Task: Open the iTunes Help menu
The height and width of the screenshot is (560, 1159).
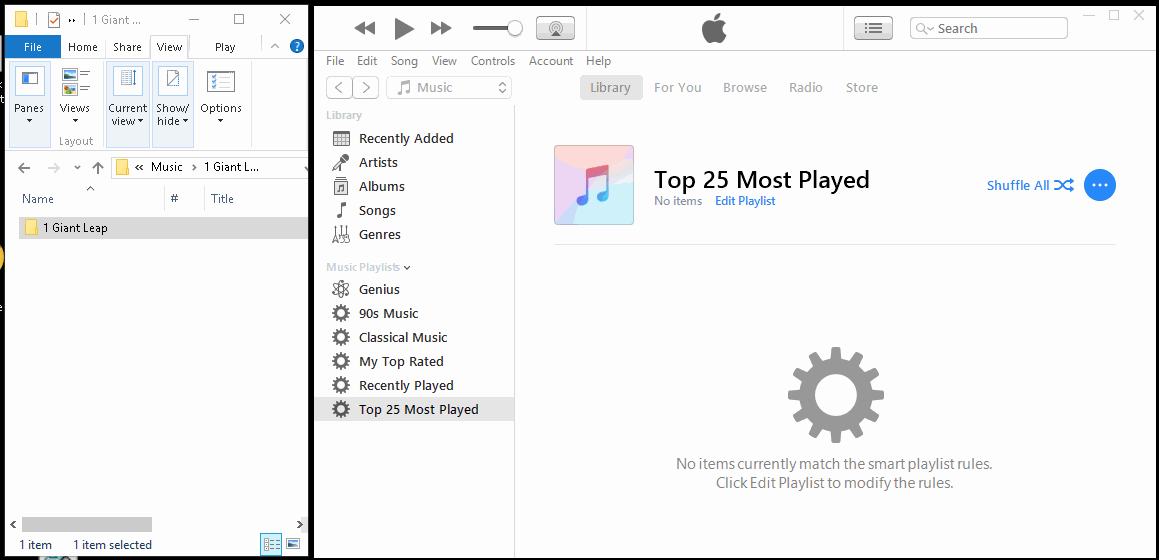Action: click(x=599, y=61)
